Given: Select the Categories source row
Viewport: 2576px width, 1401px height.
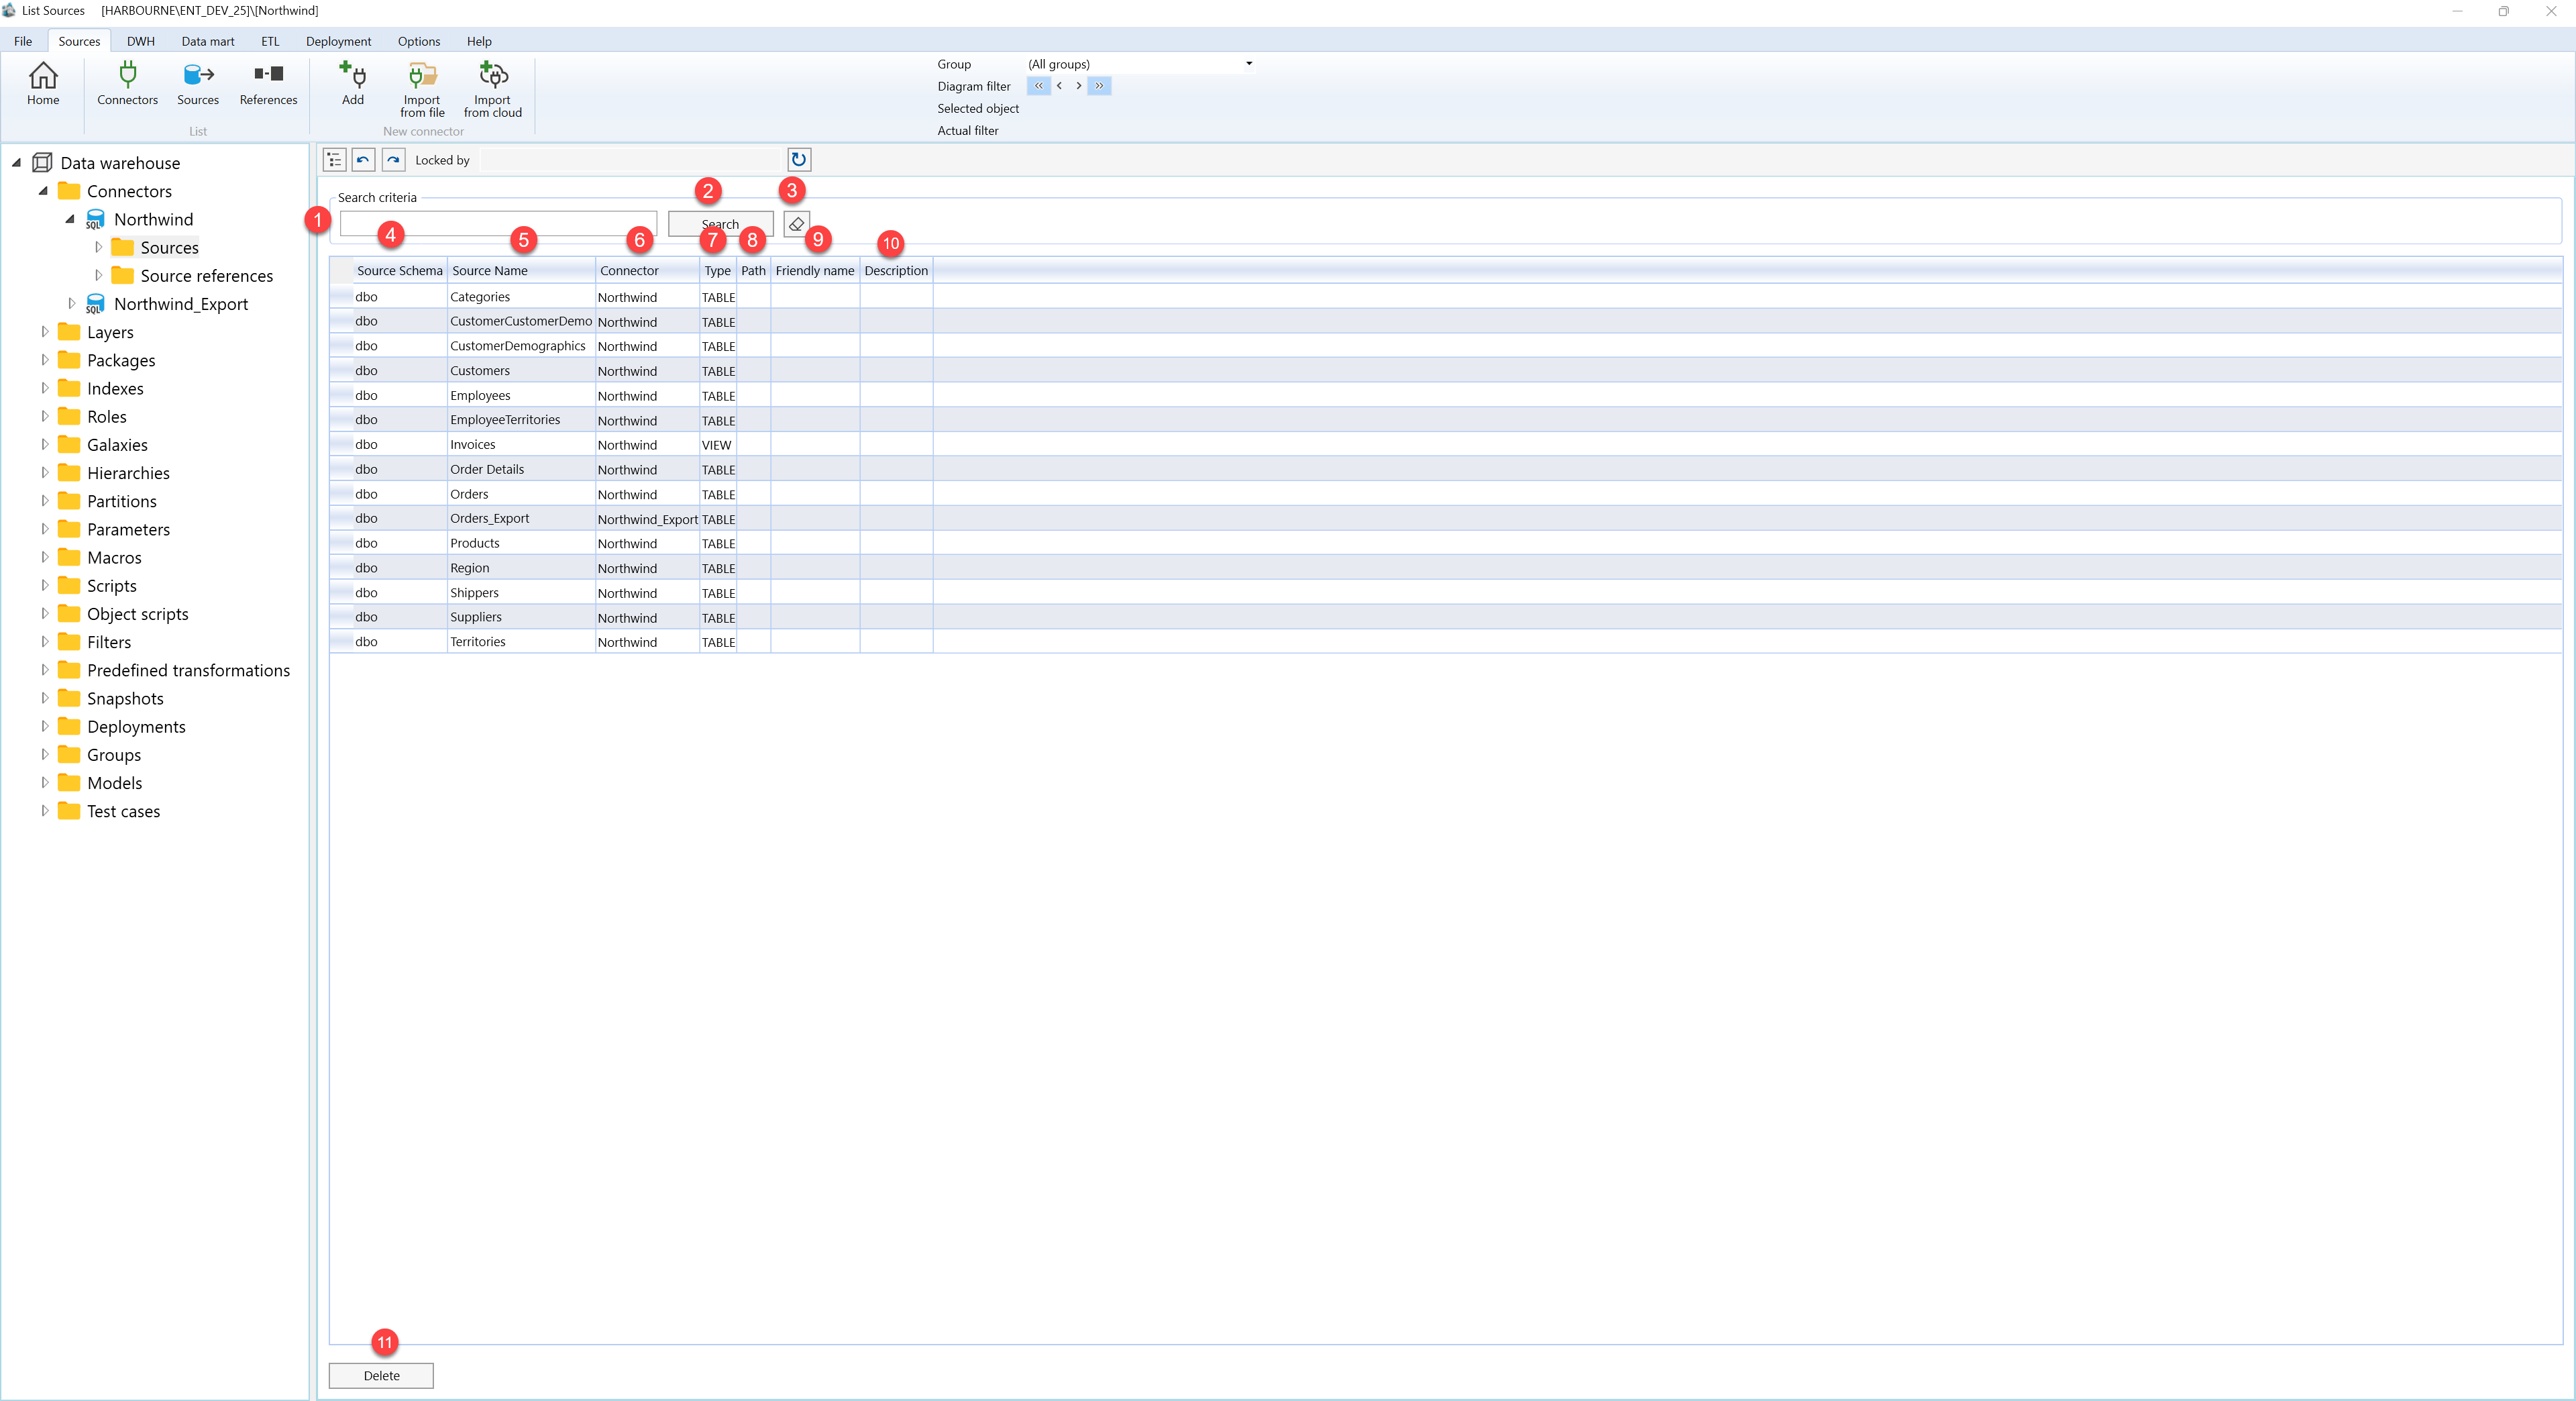Looking at the screenshot, I should [x=1445, y=297].
